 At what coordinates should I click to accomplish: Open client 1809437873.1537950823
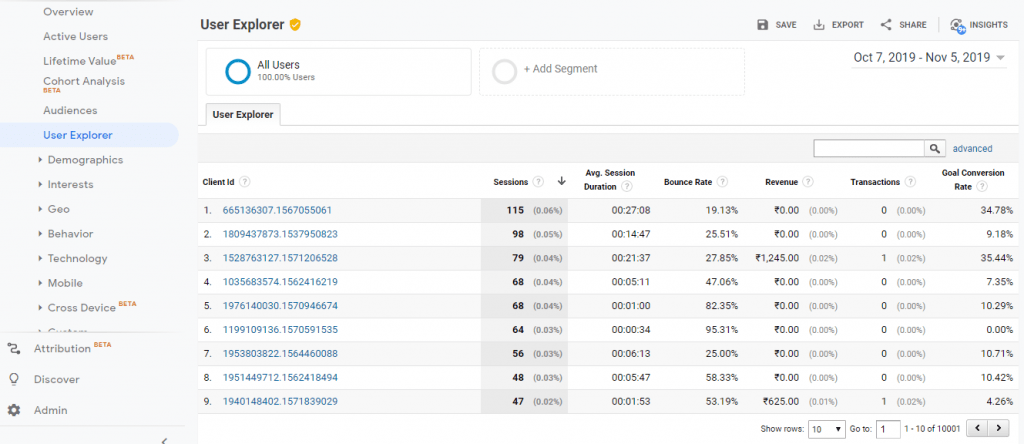pyautogui.click(x=280, y=234)
